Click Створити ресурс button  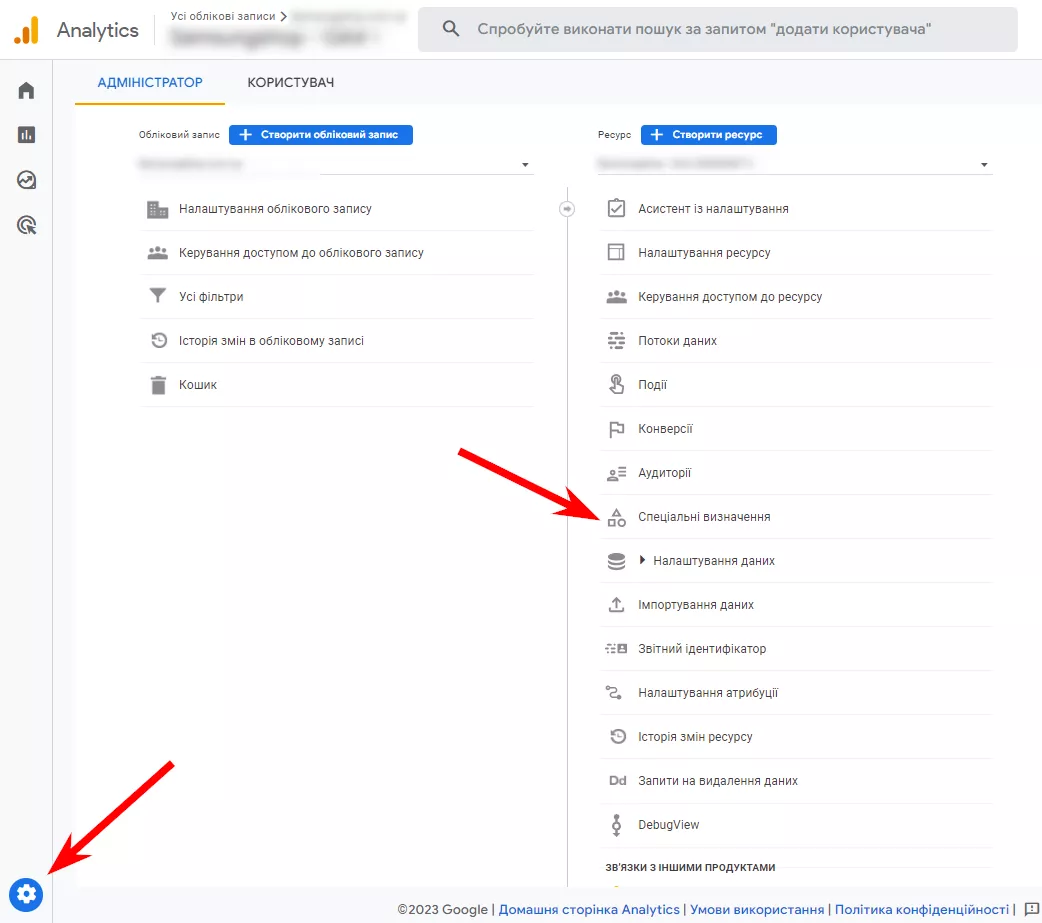(708, 135)
